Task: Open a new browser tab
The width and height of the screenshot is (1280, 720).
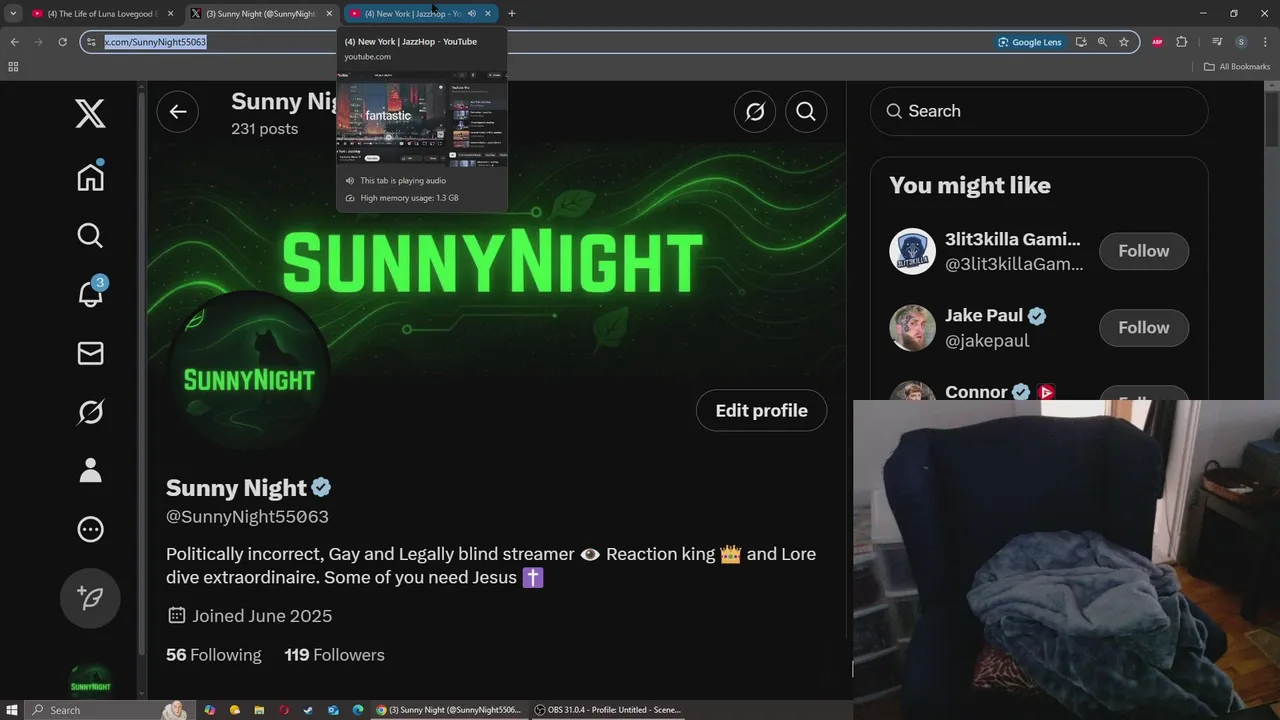Action: [511, 13]
